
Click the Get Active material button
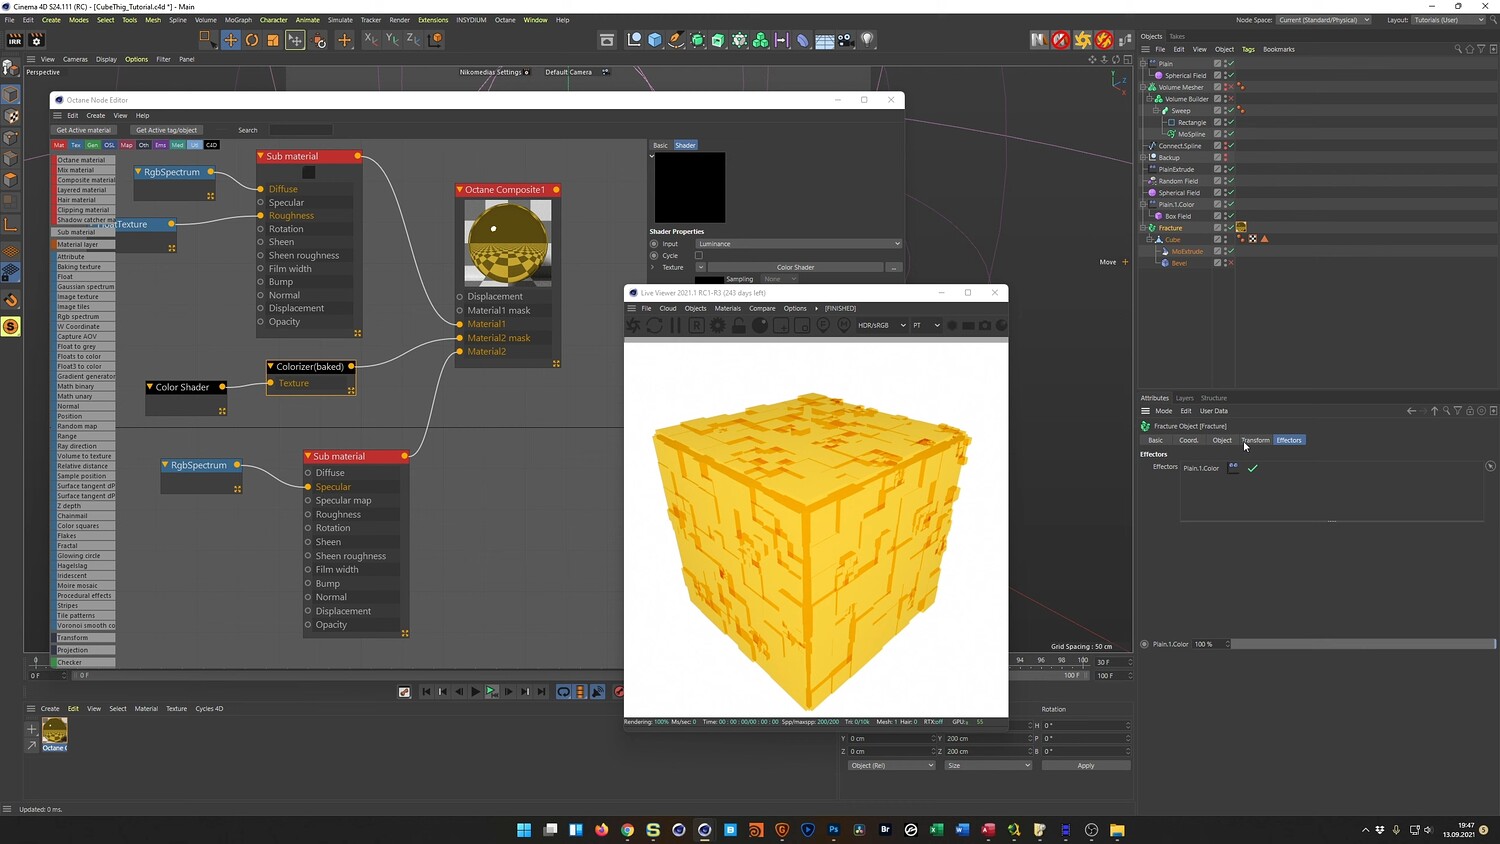click(83, 130)
